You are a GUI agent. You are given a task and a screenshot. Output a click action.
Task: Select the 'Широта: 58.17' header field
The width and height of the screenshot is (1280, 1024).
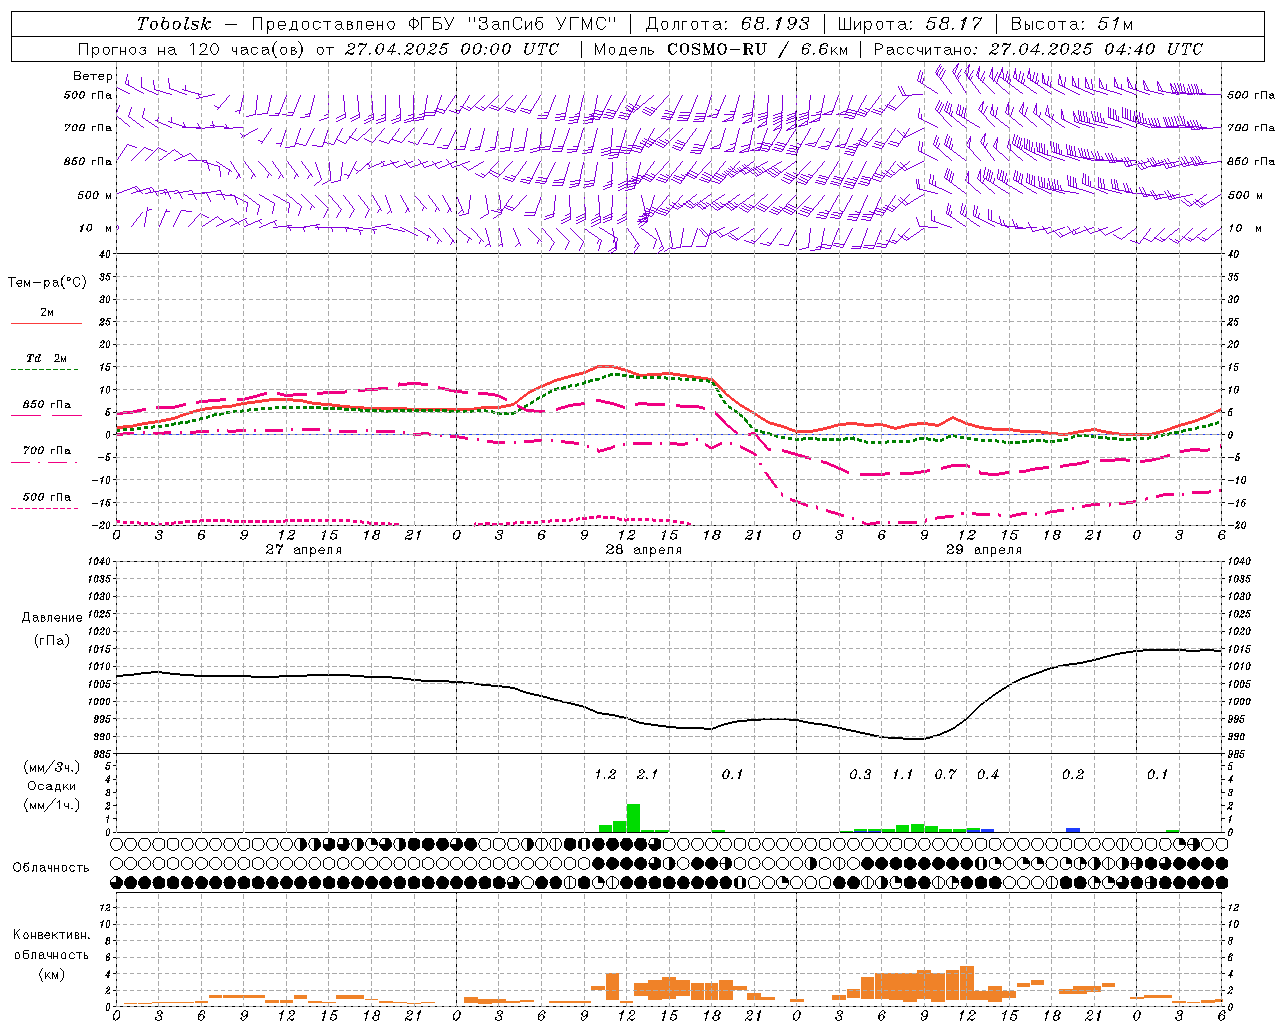910,24
